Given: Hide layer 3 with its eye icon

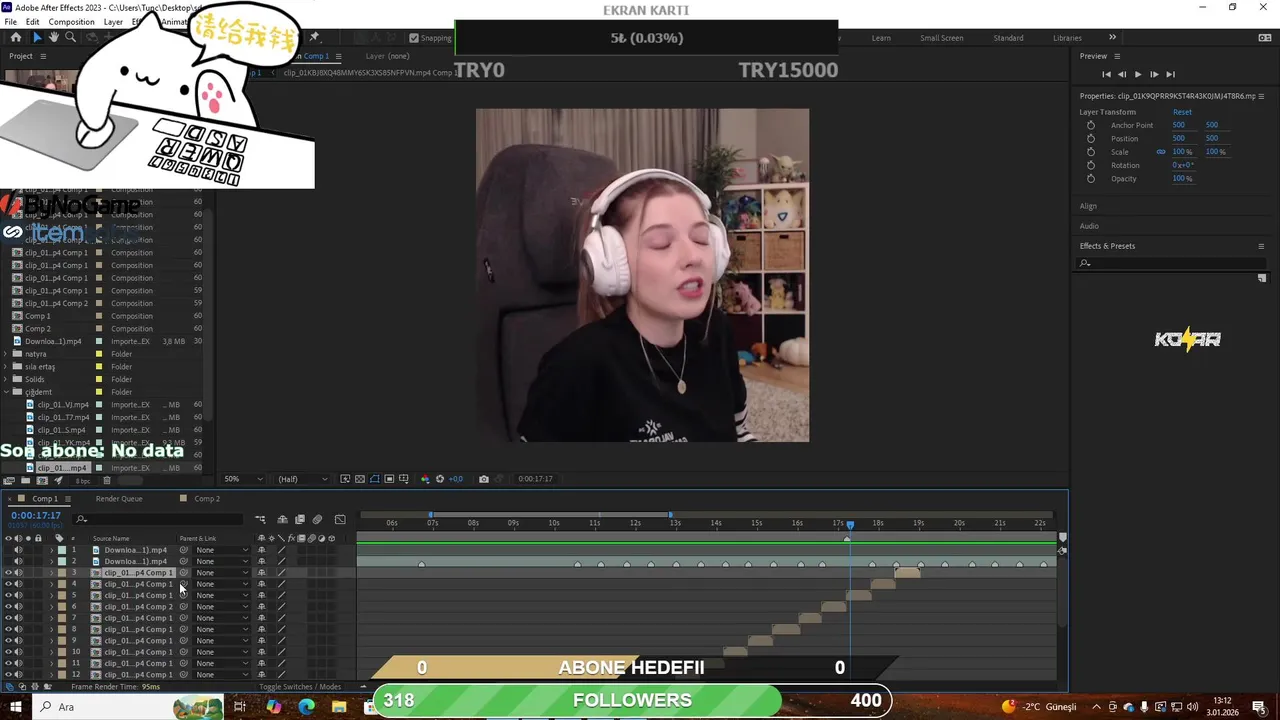Looking at the screenshot, I should [9, 573].
